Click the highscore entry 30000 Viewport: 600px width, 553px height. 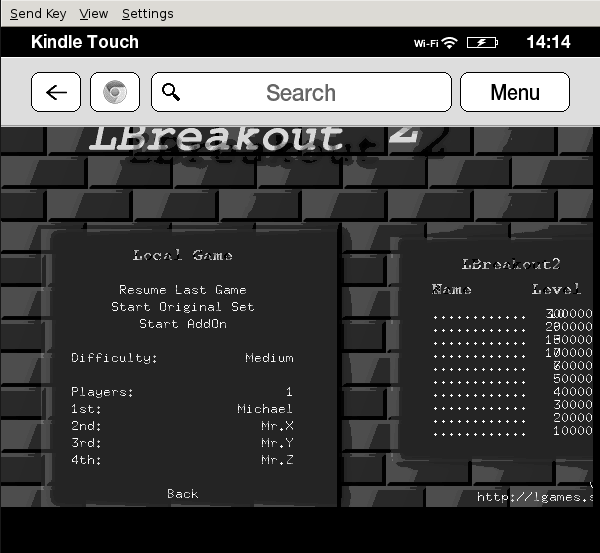tap(573, 405)
